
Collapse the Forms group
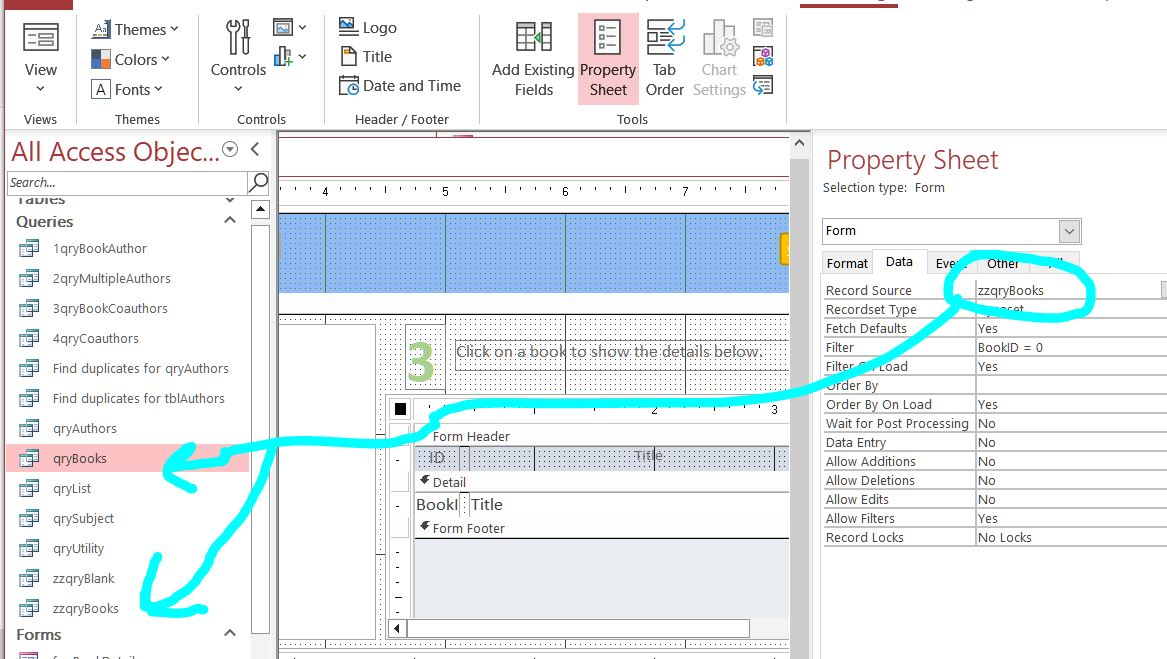[230, 633]
